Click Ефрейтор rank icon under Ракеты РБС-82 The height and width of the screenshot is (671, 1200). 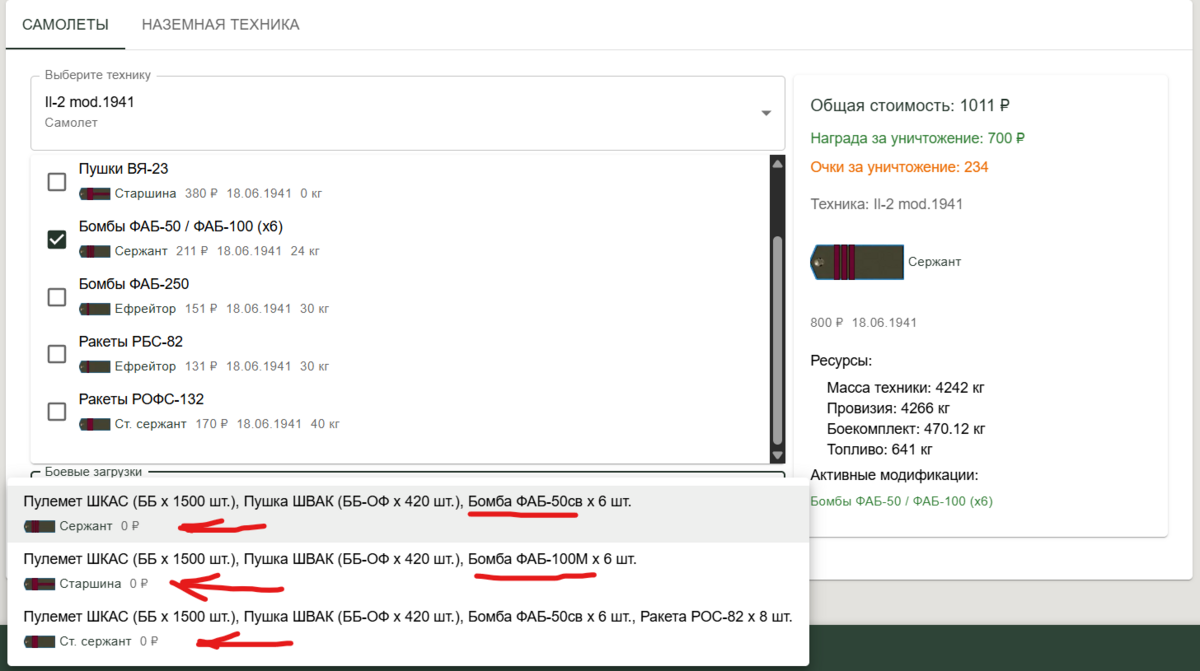coord(95,366)
